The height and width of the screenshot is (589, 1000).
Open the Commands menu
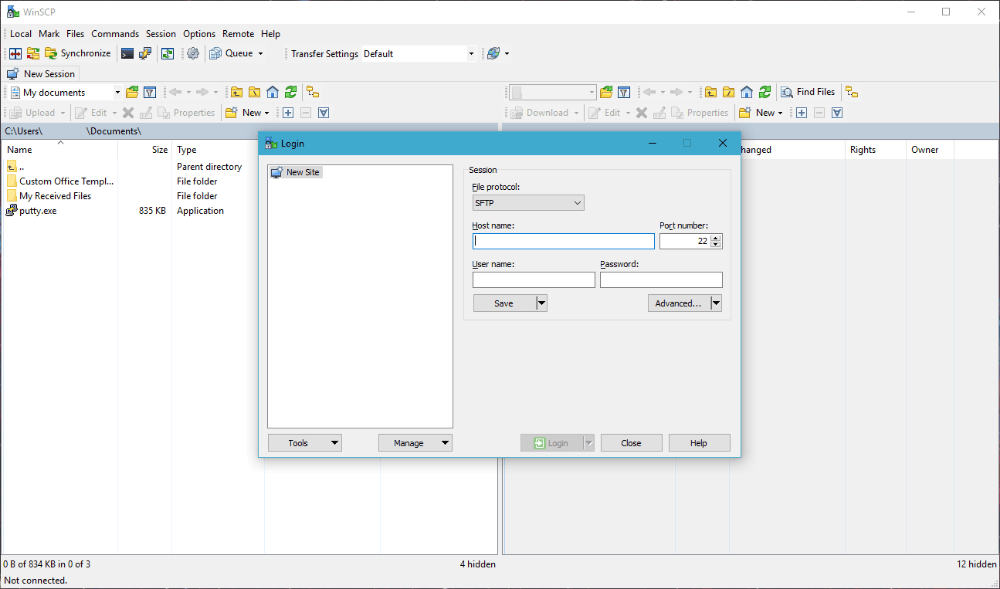tap(115, 34)
